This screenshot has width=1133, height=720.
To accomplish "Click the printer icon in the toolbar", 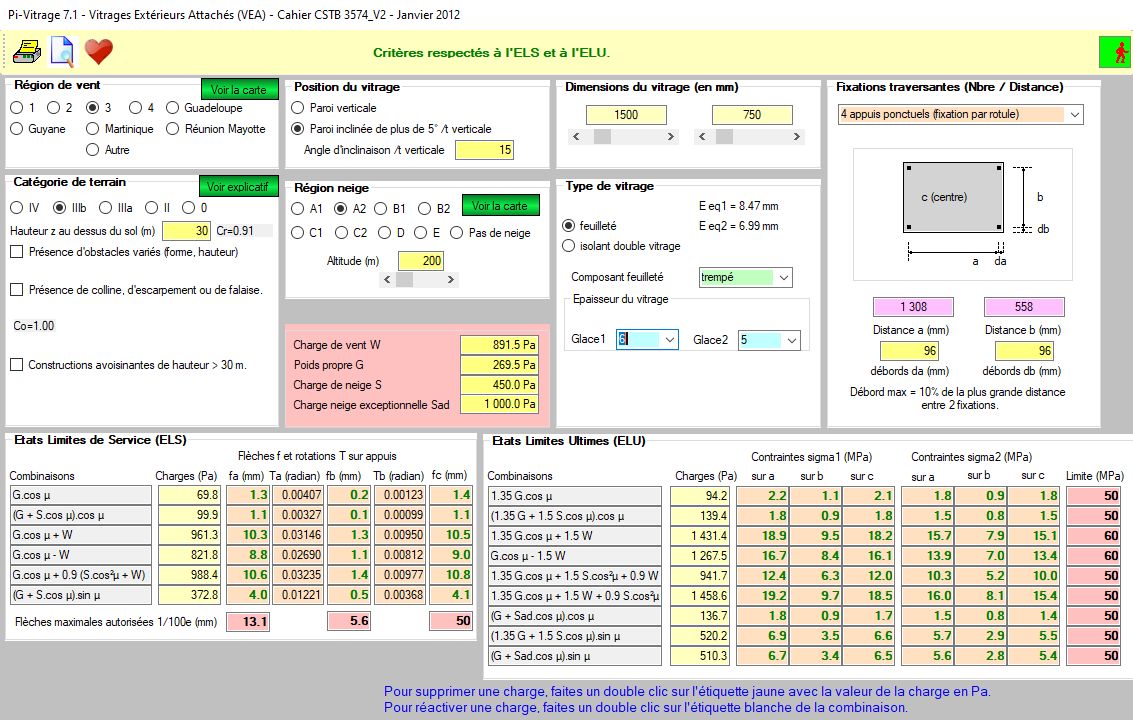I will coord(27,51).
